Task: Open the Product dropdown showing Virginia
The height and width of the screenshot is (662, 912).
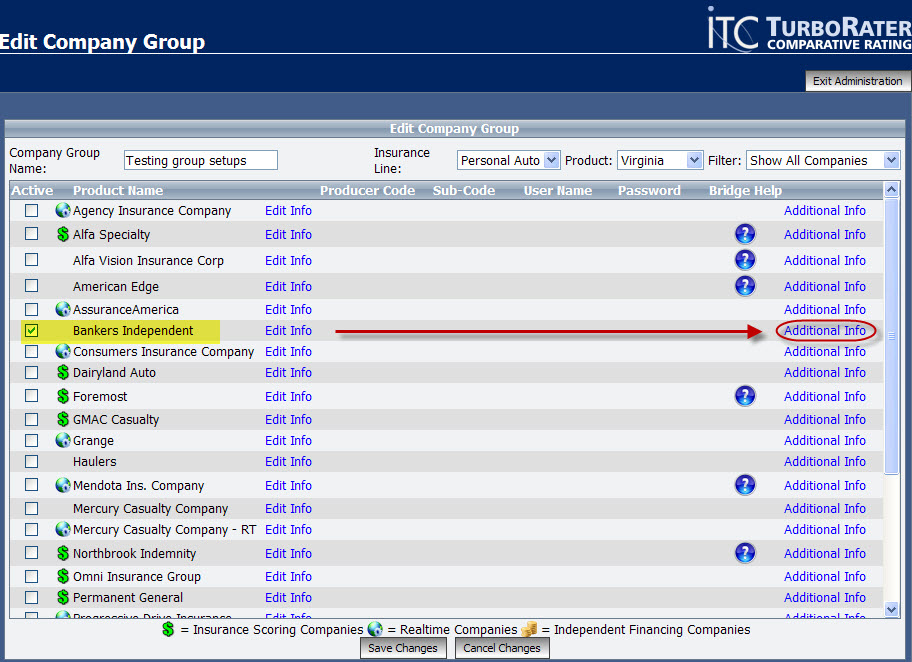Action: [660, 160]
